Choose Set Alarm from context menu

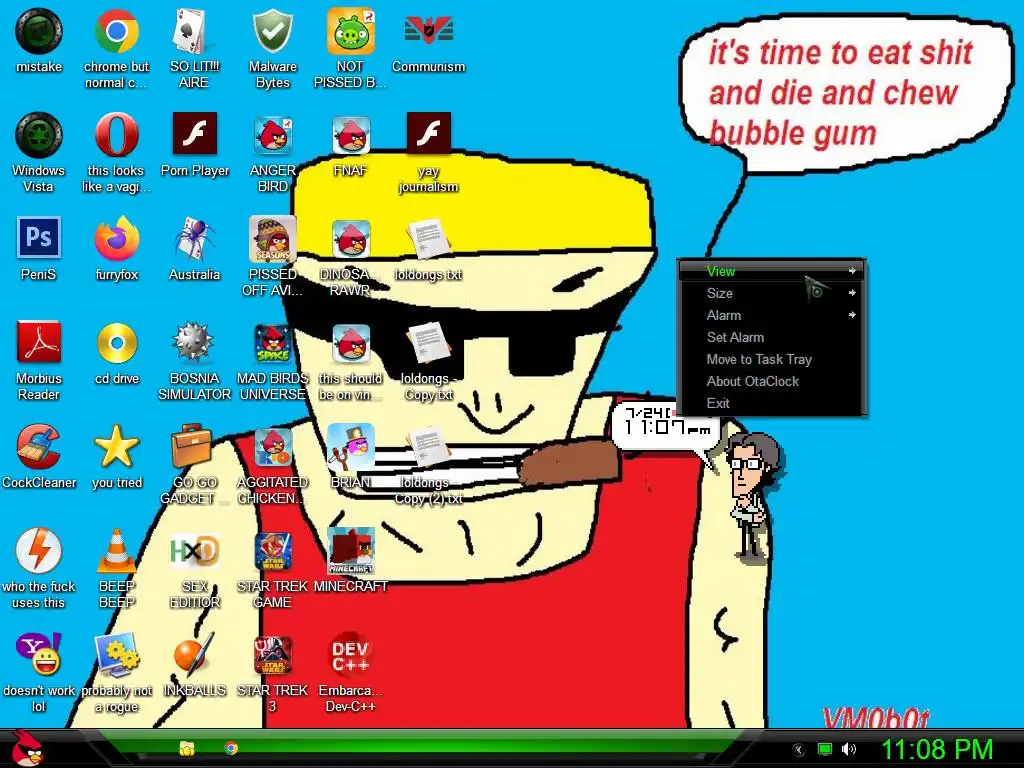point(772,337)
